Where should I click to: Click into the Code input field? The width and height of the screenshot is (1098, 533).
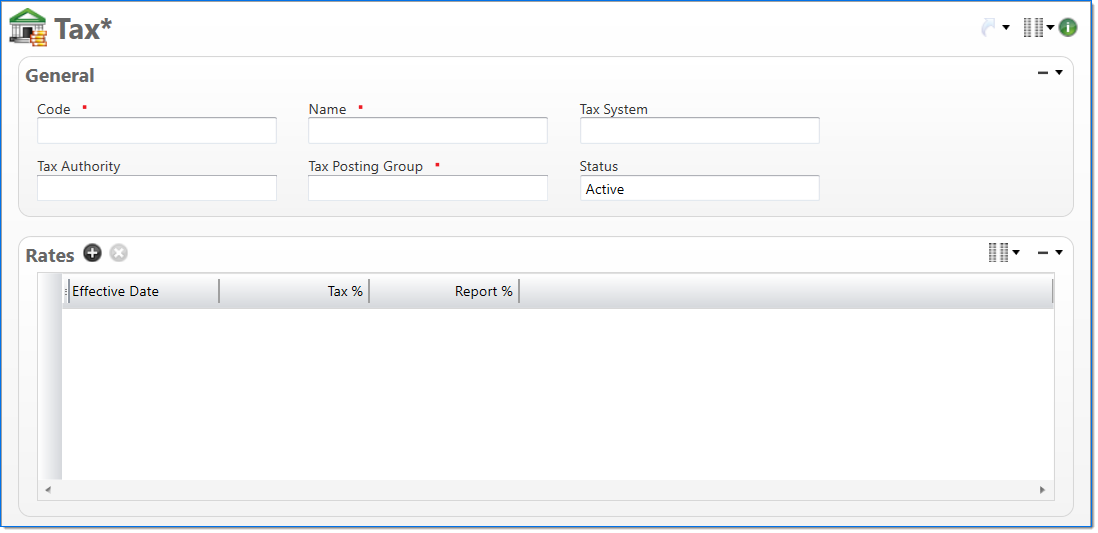tap(157, 131)
